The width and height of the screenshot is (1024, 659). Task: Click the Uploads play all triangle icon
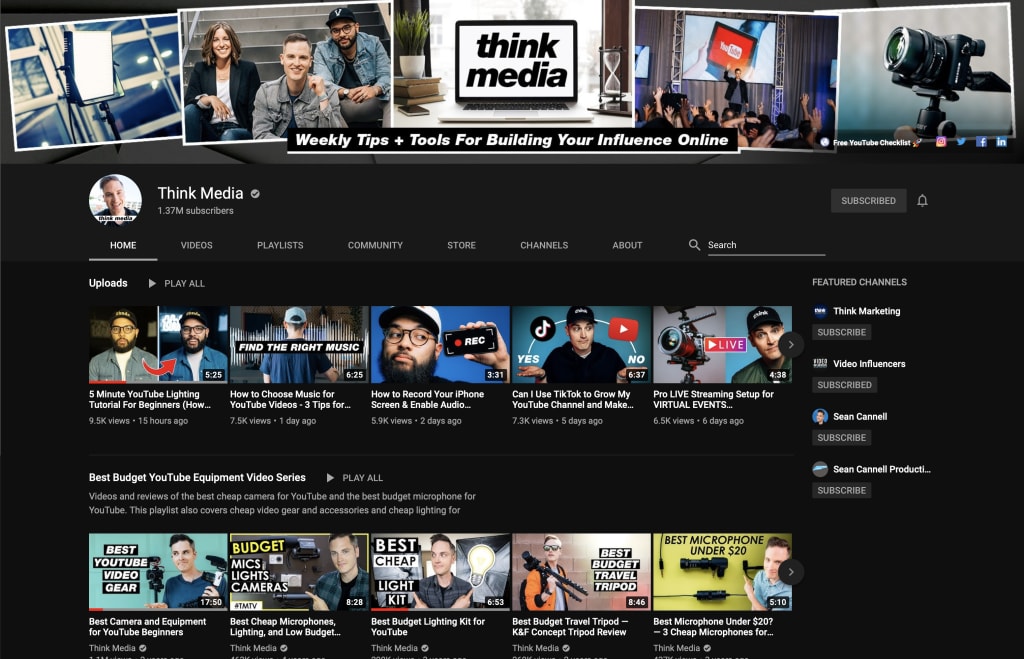click(x=152, y=283)
